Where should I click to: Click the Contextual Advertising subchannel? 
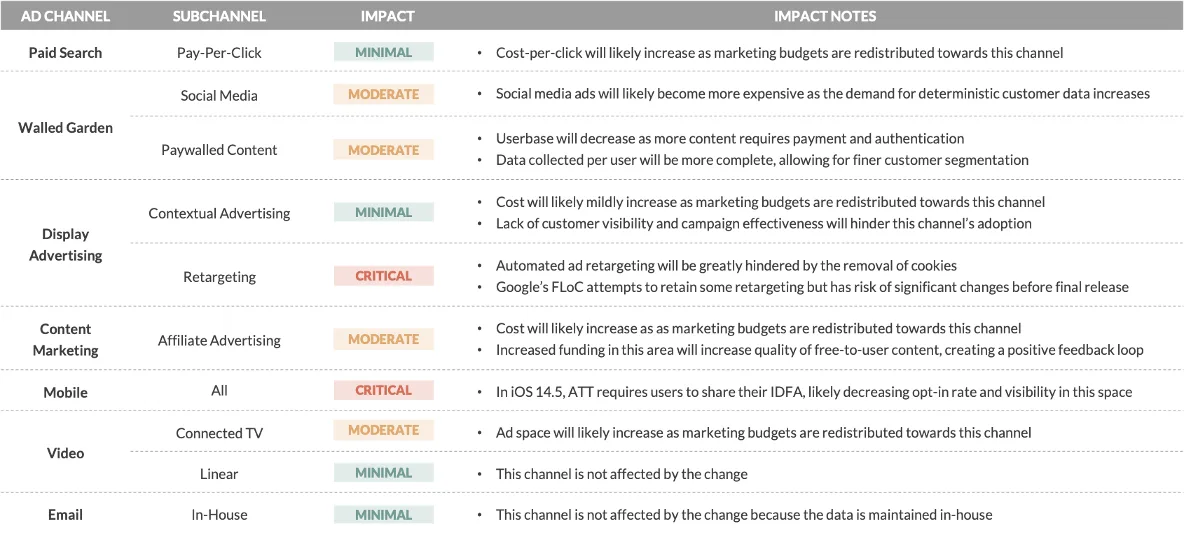(x=219, y=213)
